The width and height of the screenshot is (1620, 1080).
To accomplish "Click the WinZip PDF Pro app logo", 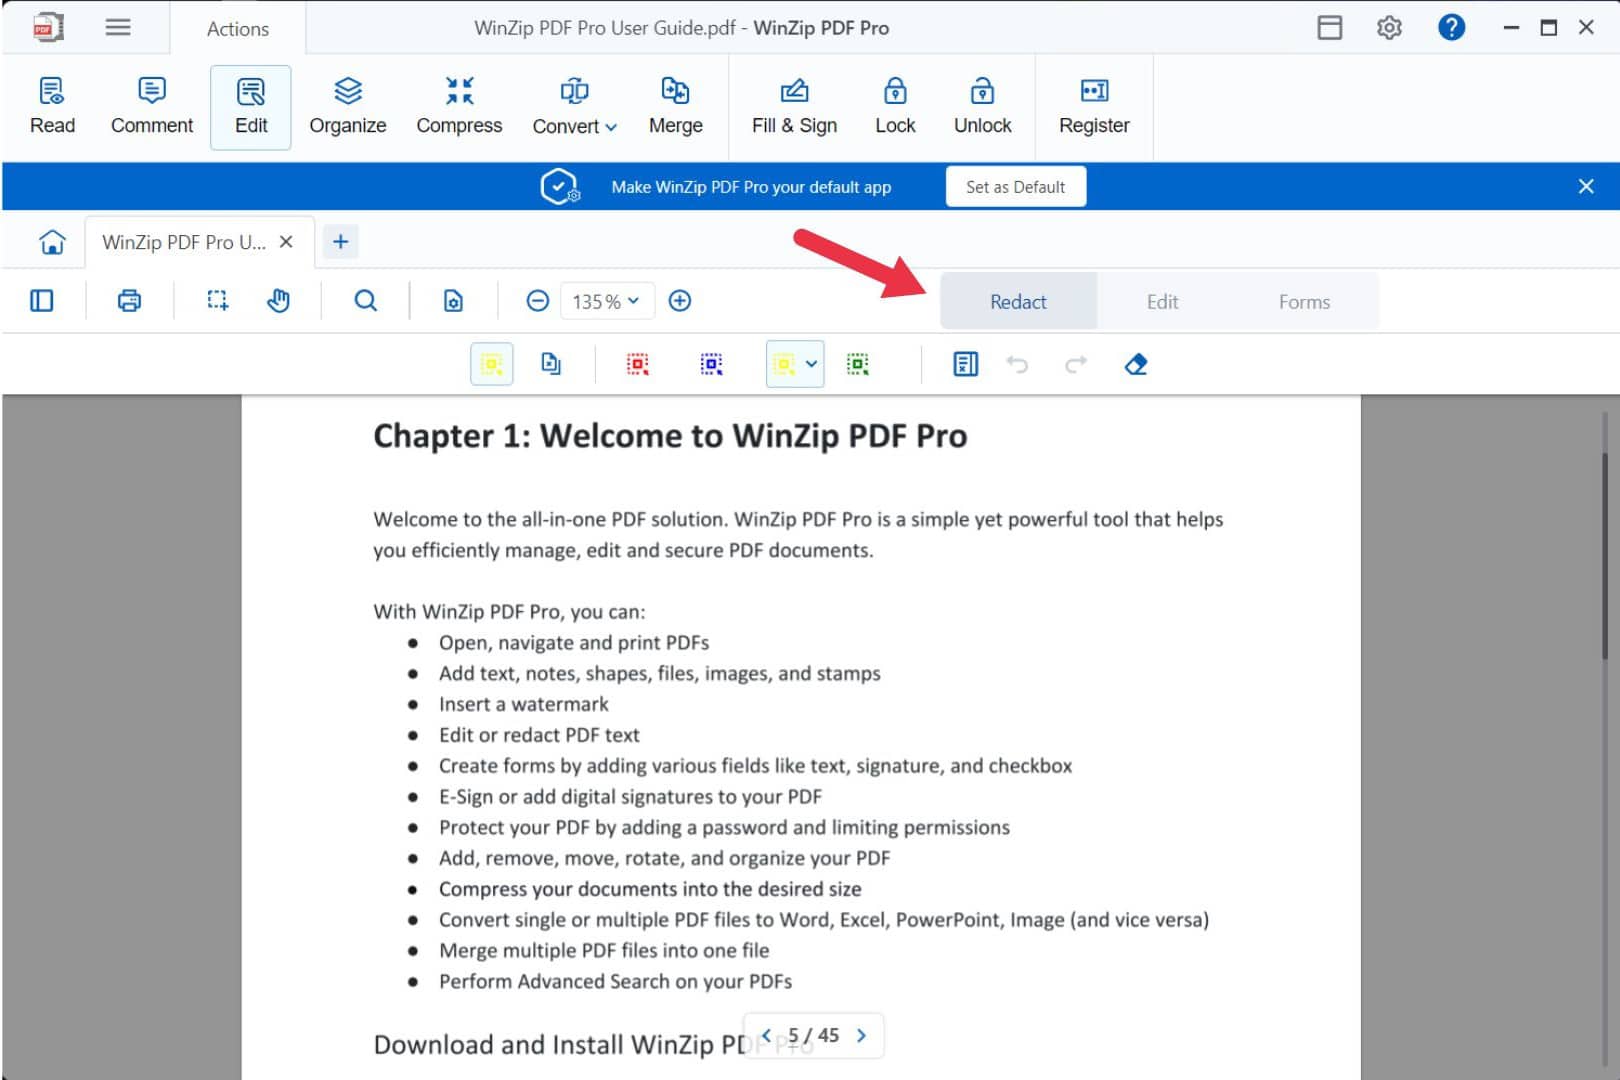I will [x=48, y=27].
